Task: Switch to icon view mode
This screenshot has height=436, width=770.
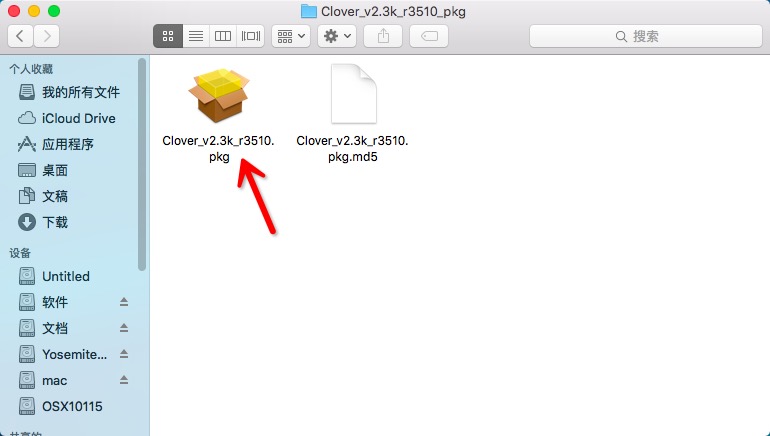Action: coord(168,36)
